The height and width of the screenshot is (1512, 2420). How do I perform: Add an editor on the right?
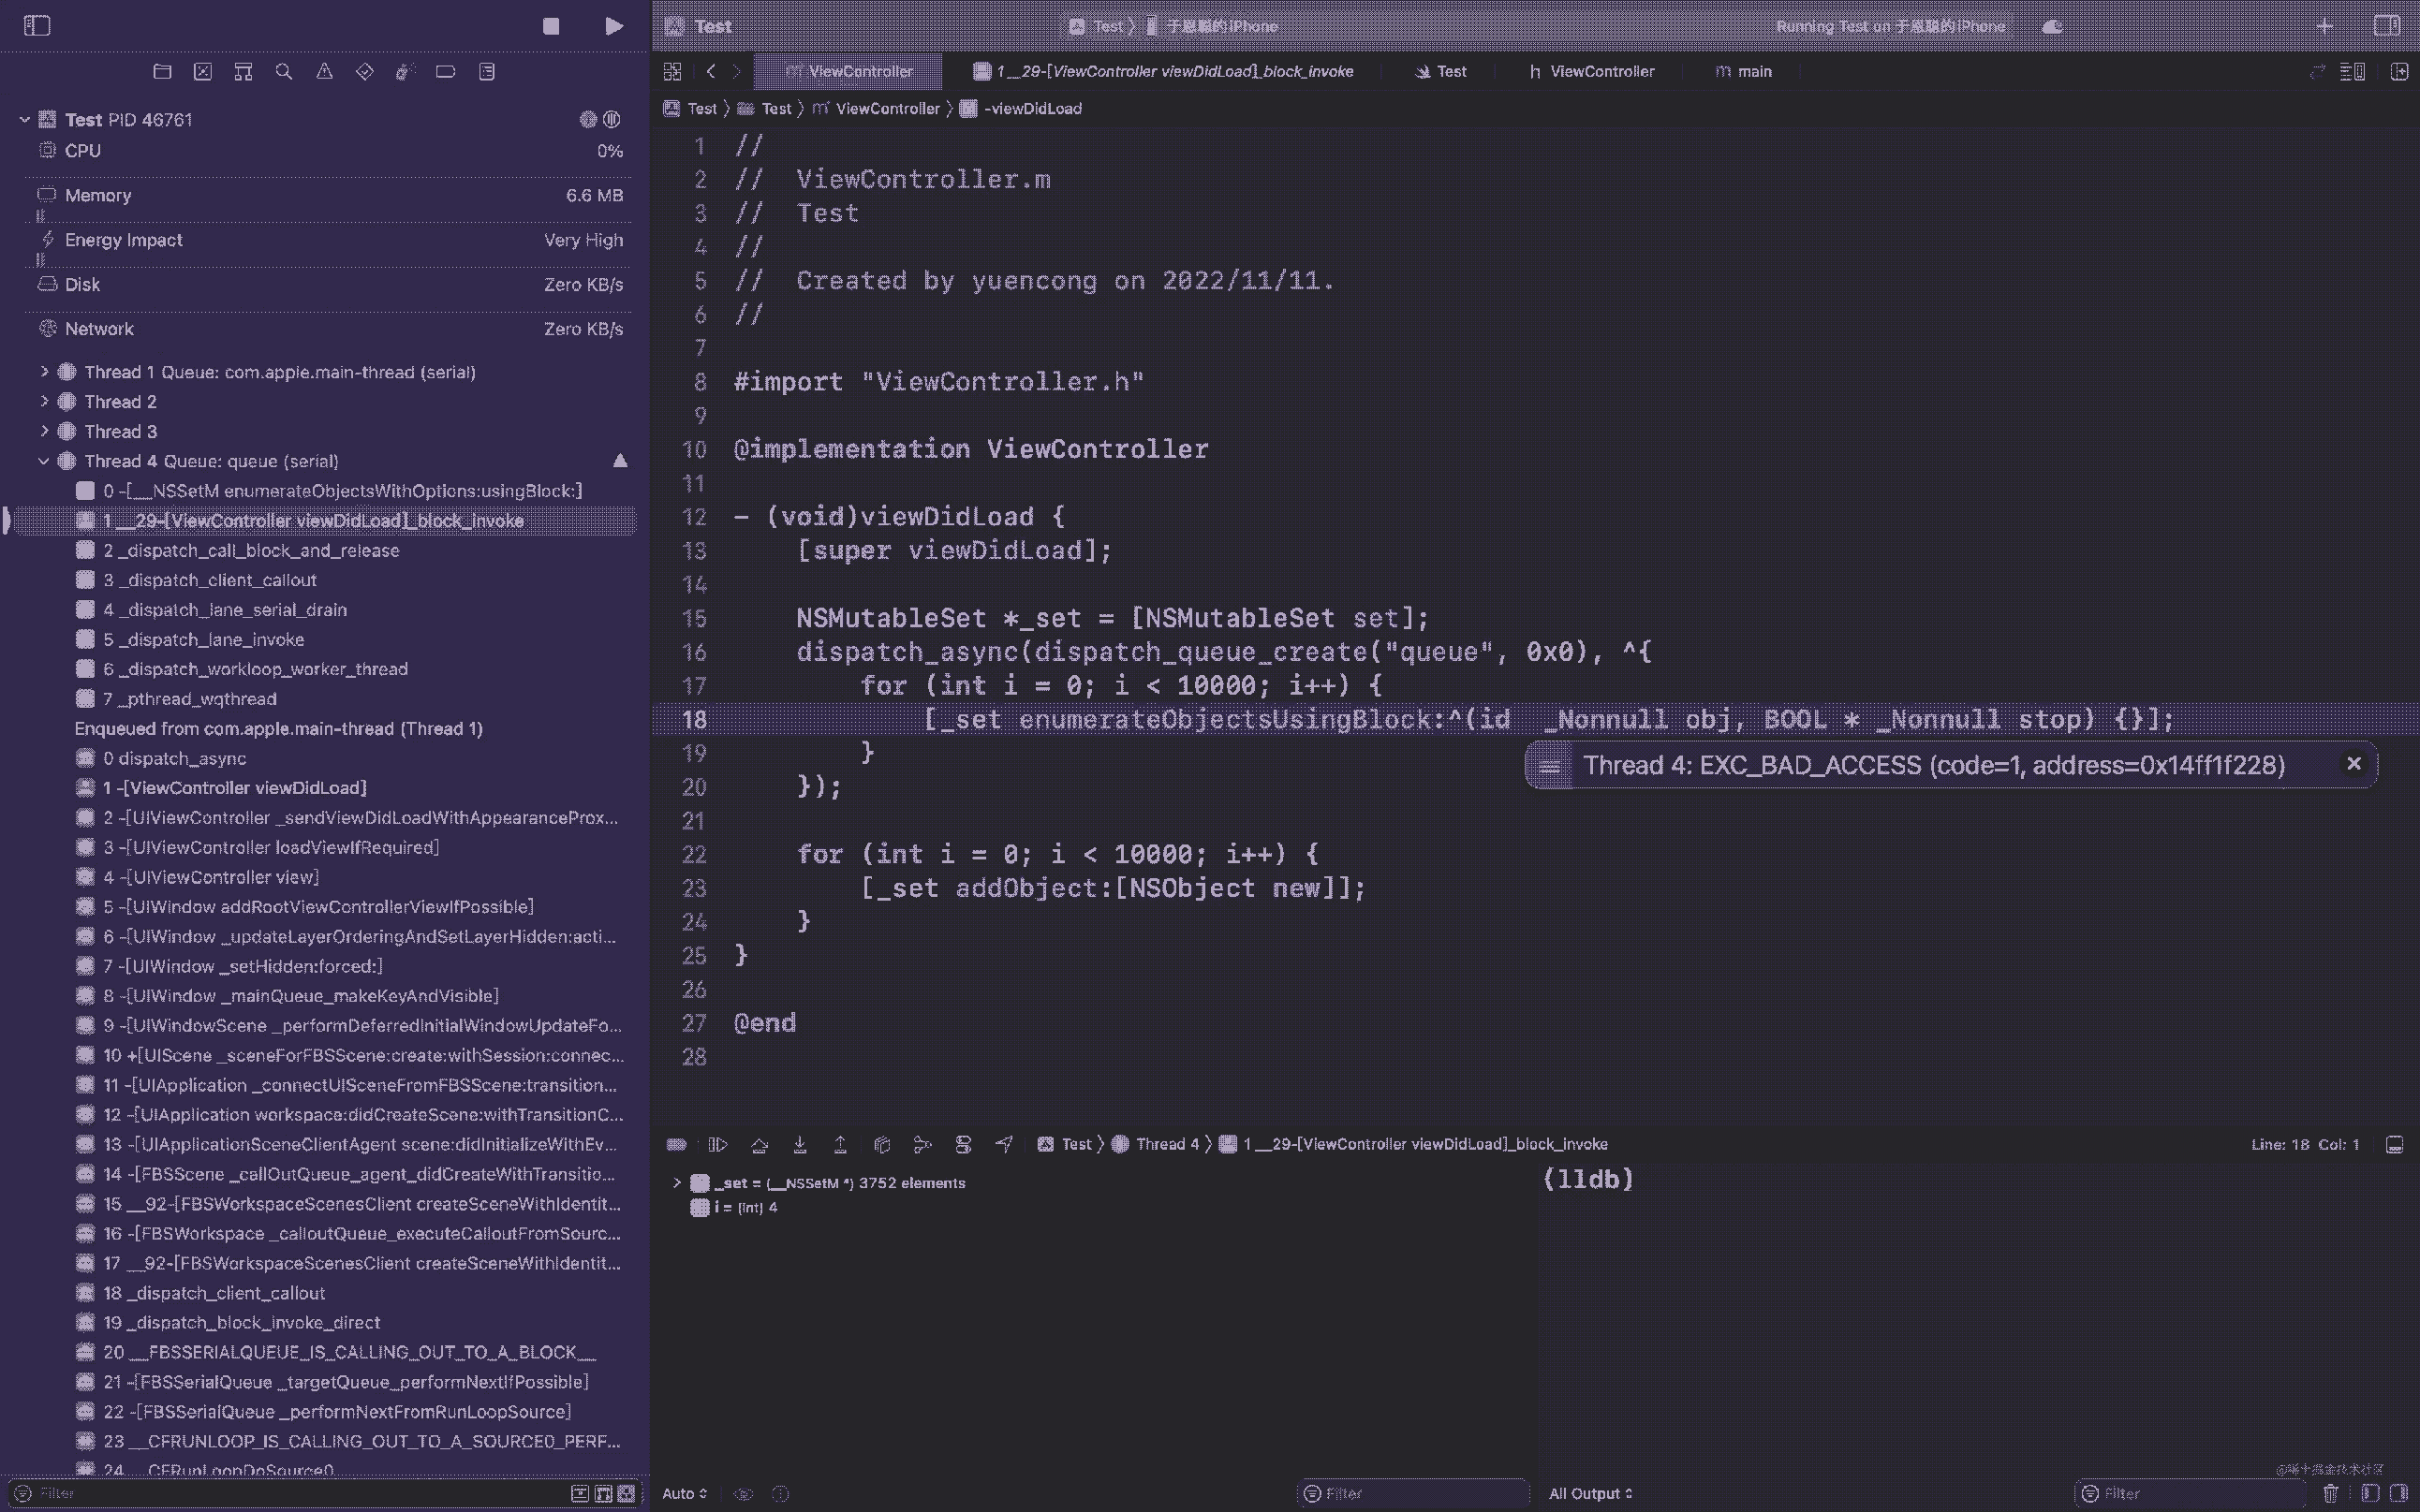2399,71
